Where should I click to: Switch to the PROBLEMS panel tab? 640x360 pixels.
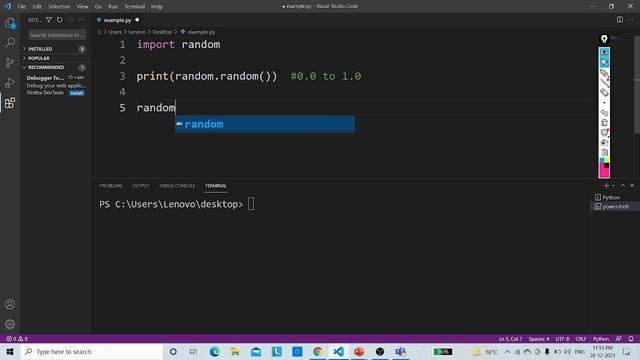point(111,186)
